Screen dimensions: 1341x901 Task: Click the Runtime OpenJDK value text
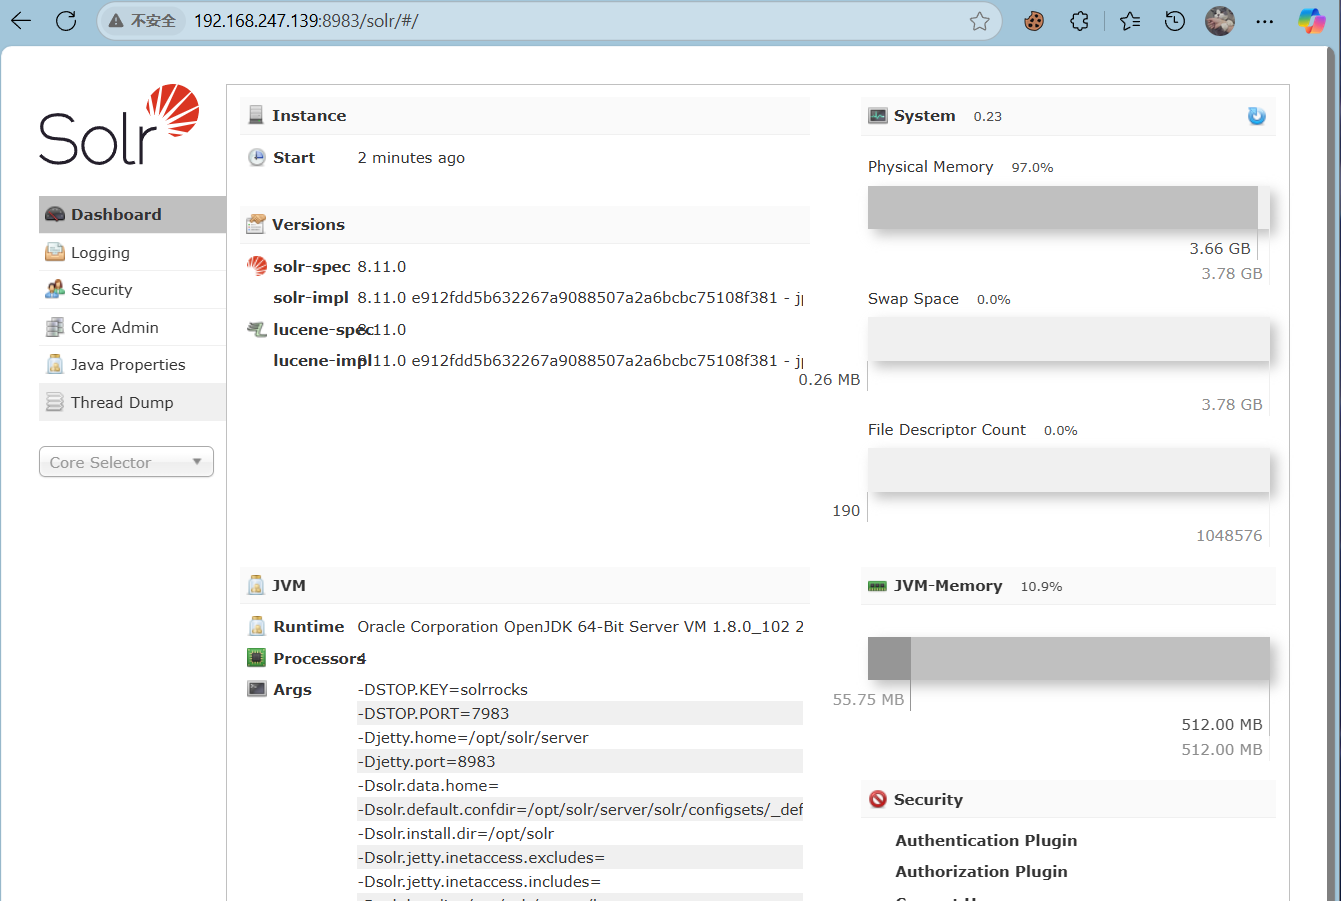[580, 626]
